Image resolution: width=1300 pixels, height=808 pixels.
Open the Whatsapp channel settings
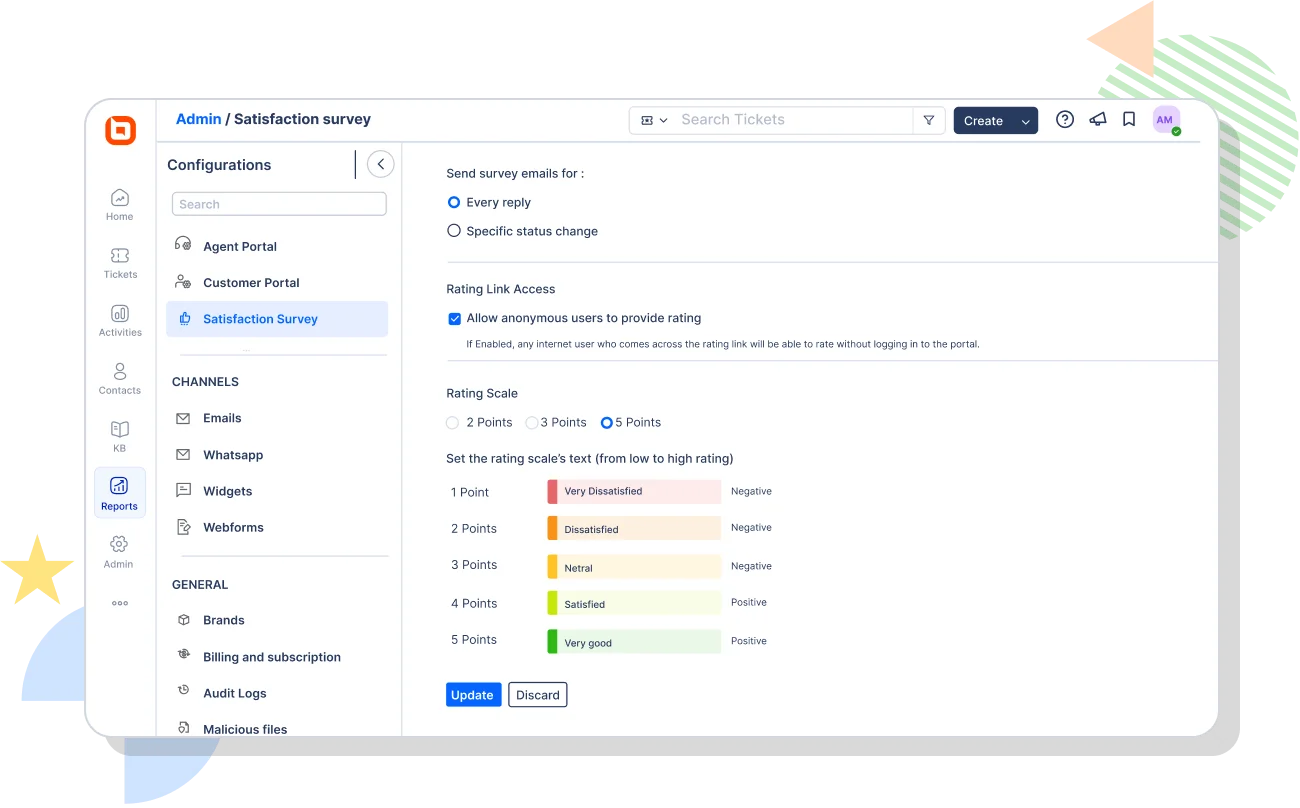(x=231, y=455)
